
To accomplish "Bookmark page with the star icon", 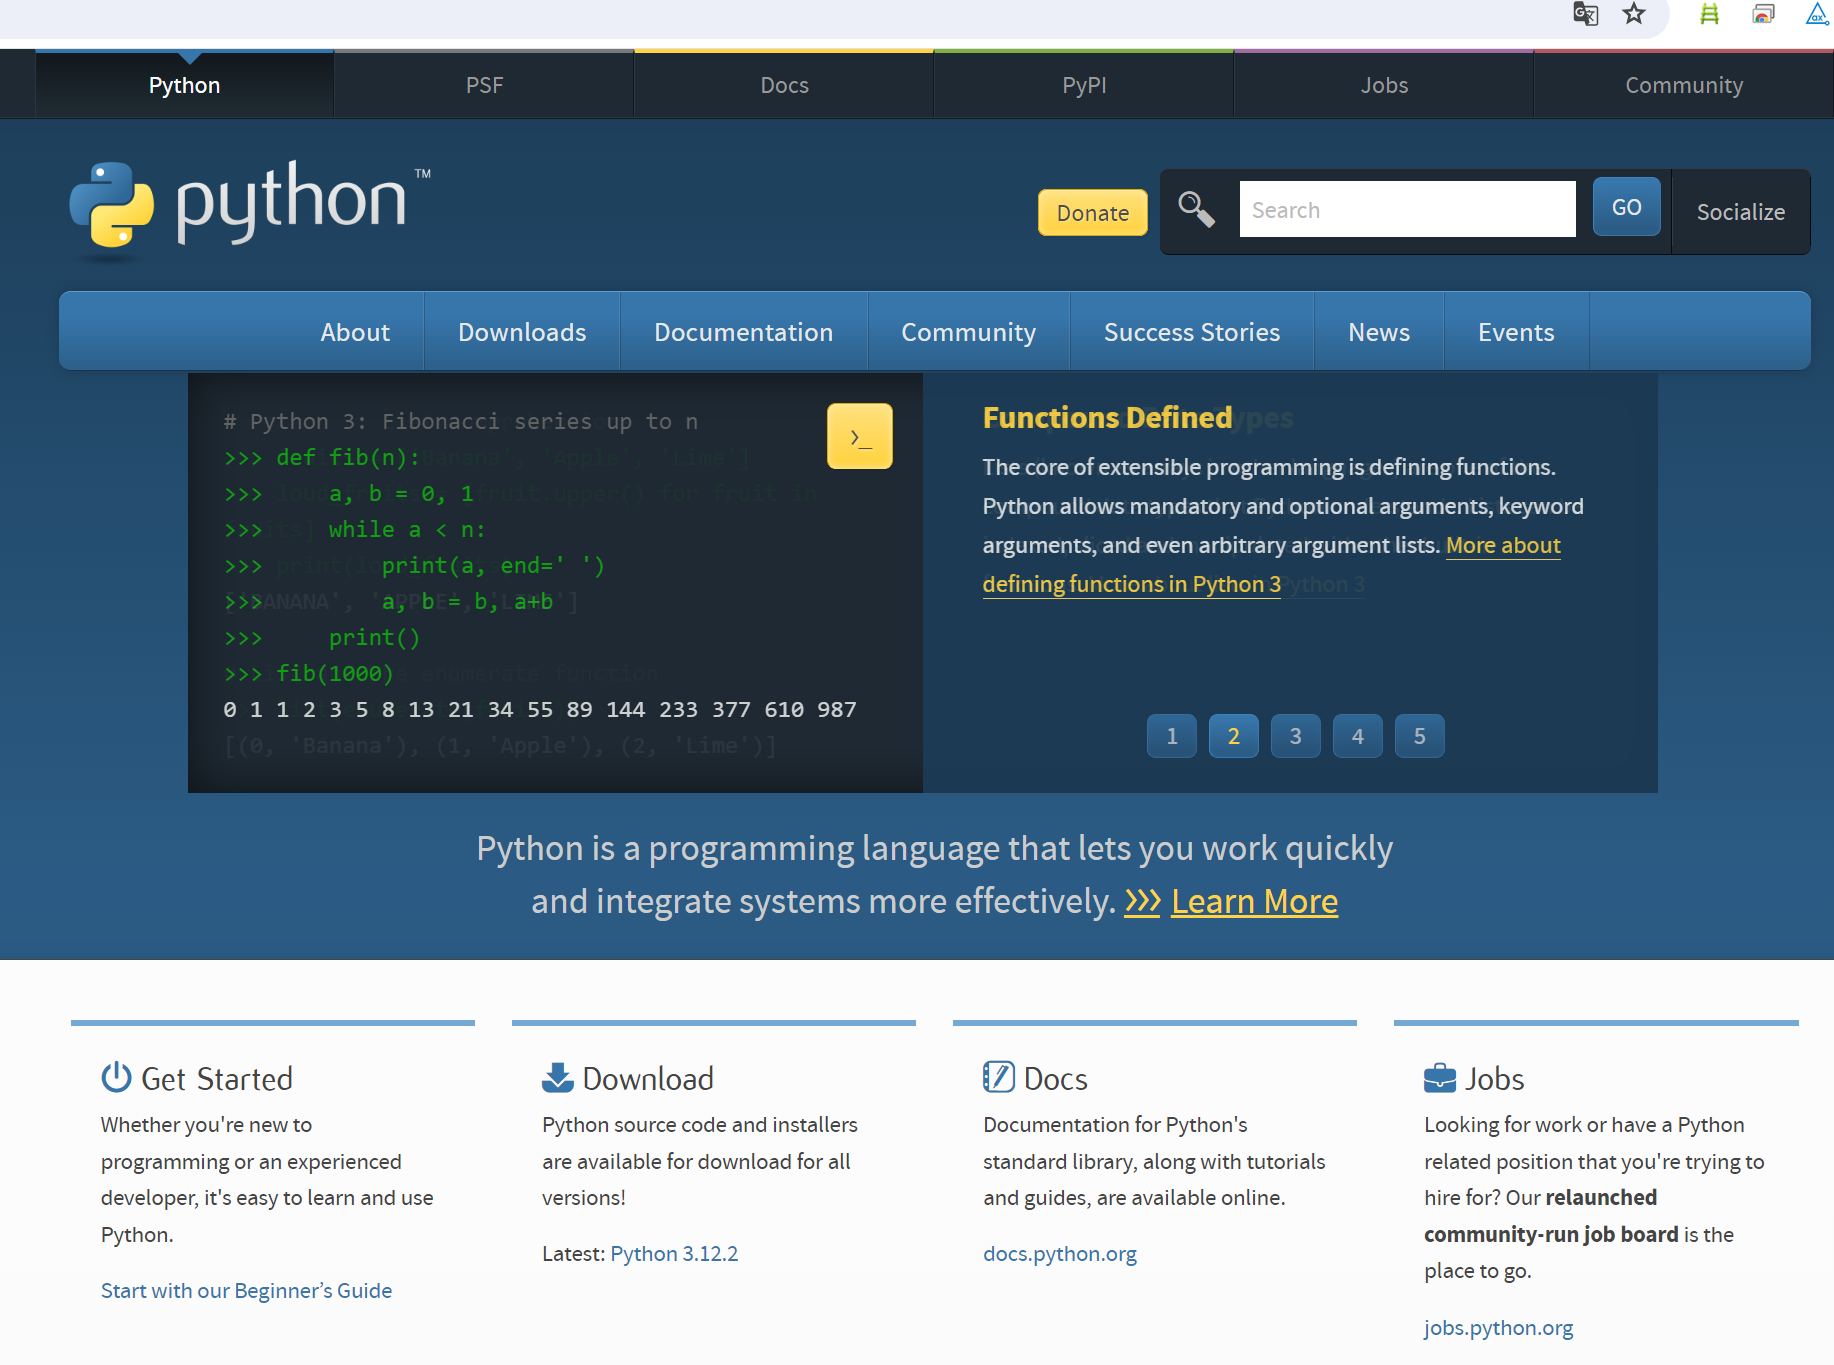I will click(1634, 14).
